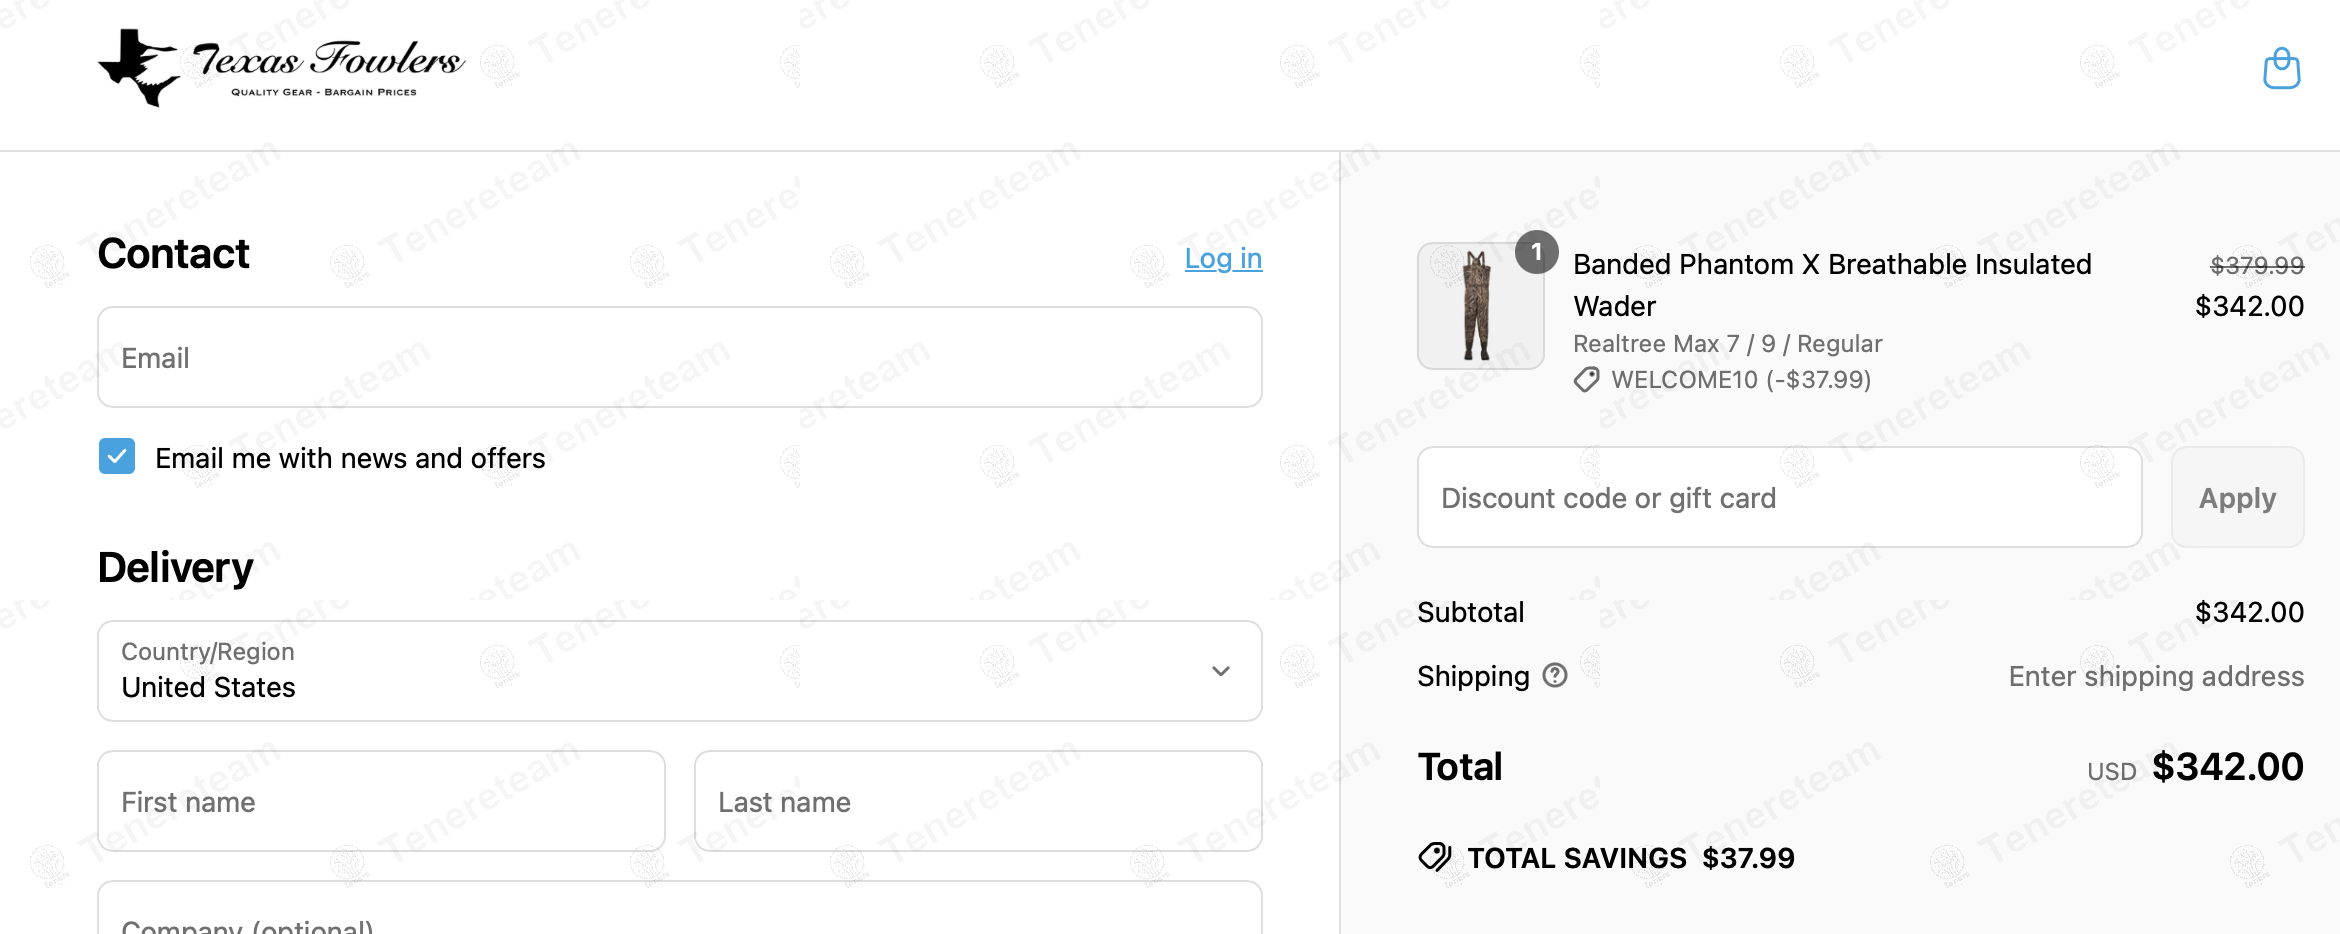Focus the Discount code or gift card field

click(x=1779, y=498)
